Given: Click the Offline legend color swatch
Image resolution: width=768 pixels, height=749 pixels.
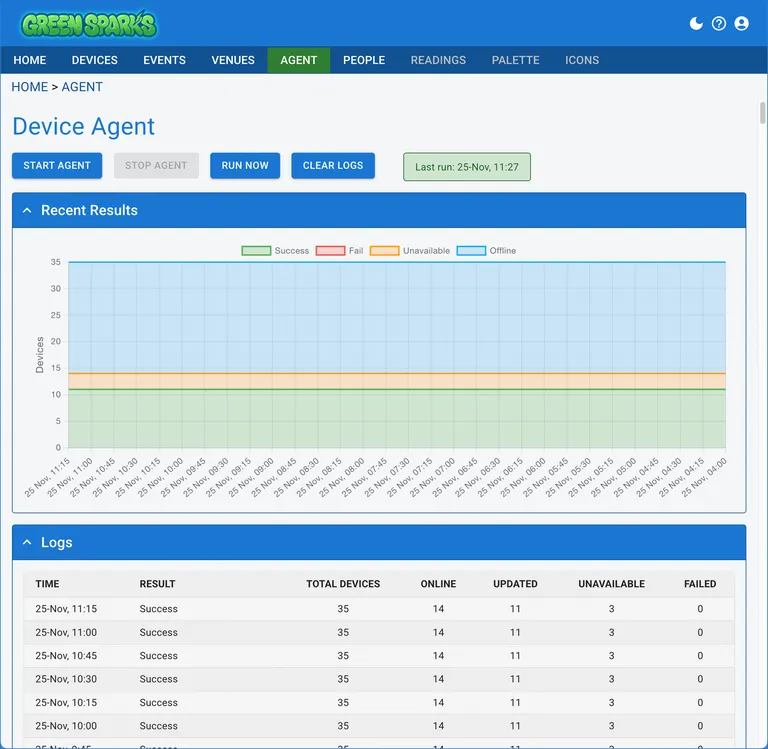Looking at the screenshot, I should pos(471,251).
